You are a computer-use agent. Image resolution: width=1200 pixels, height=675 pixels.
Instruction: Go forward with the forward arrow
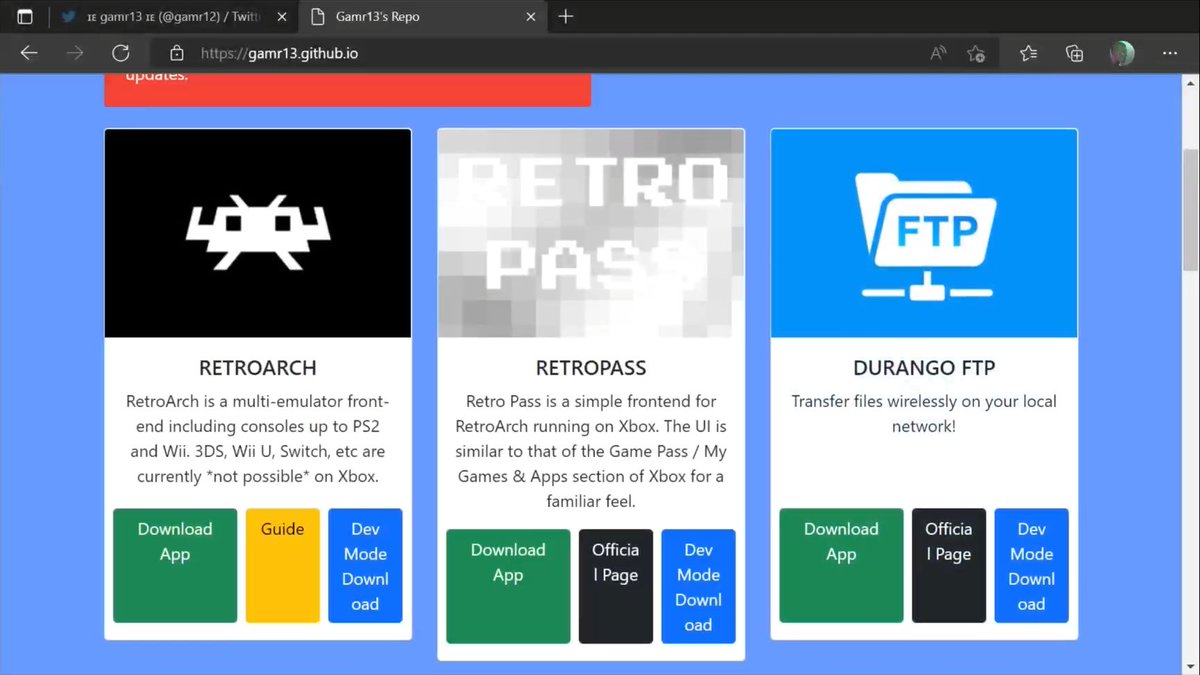[x=75, y=53]
